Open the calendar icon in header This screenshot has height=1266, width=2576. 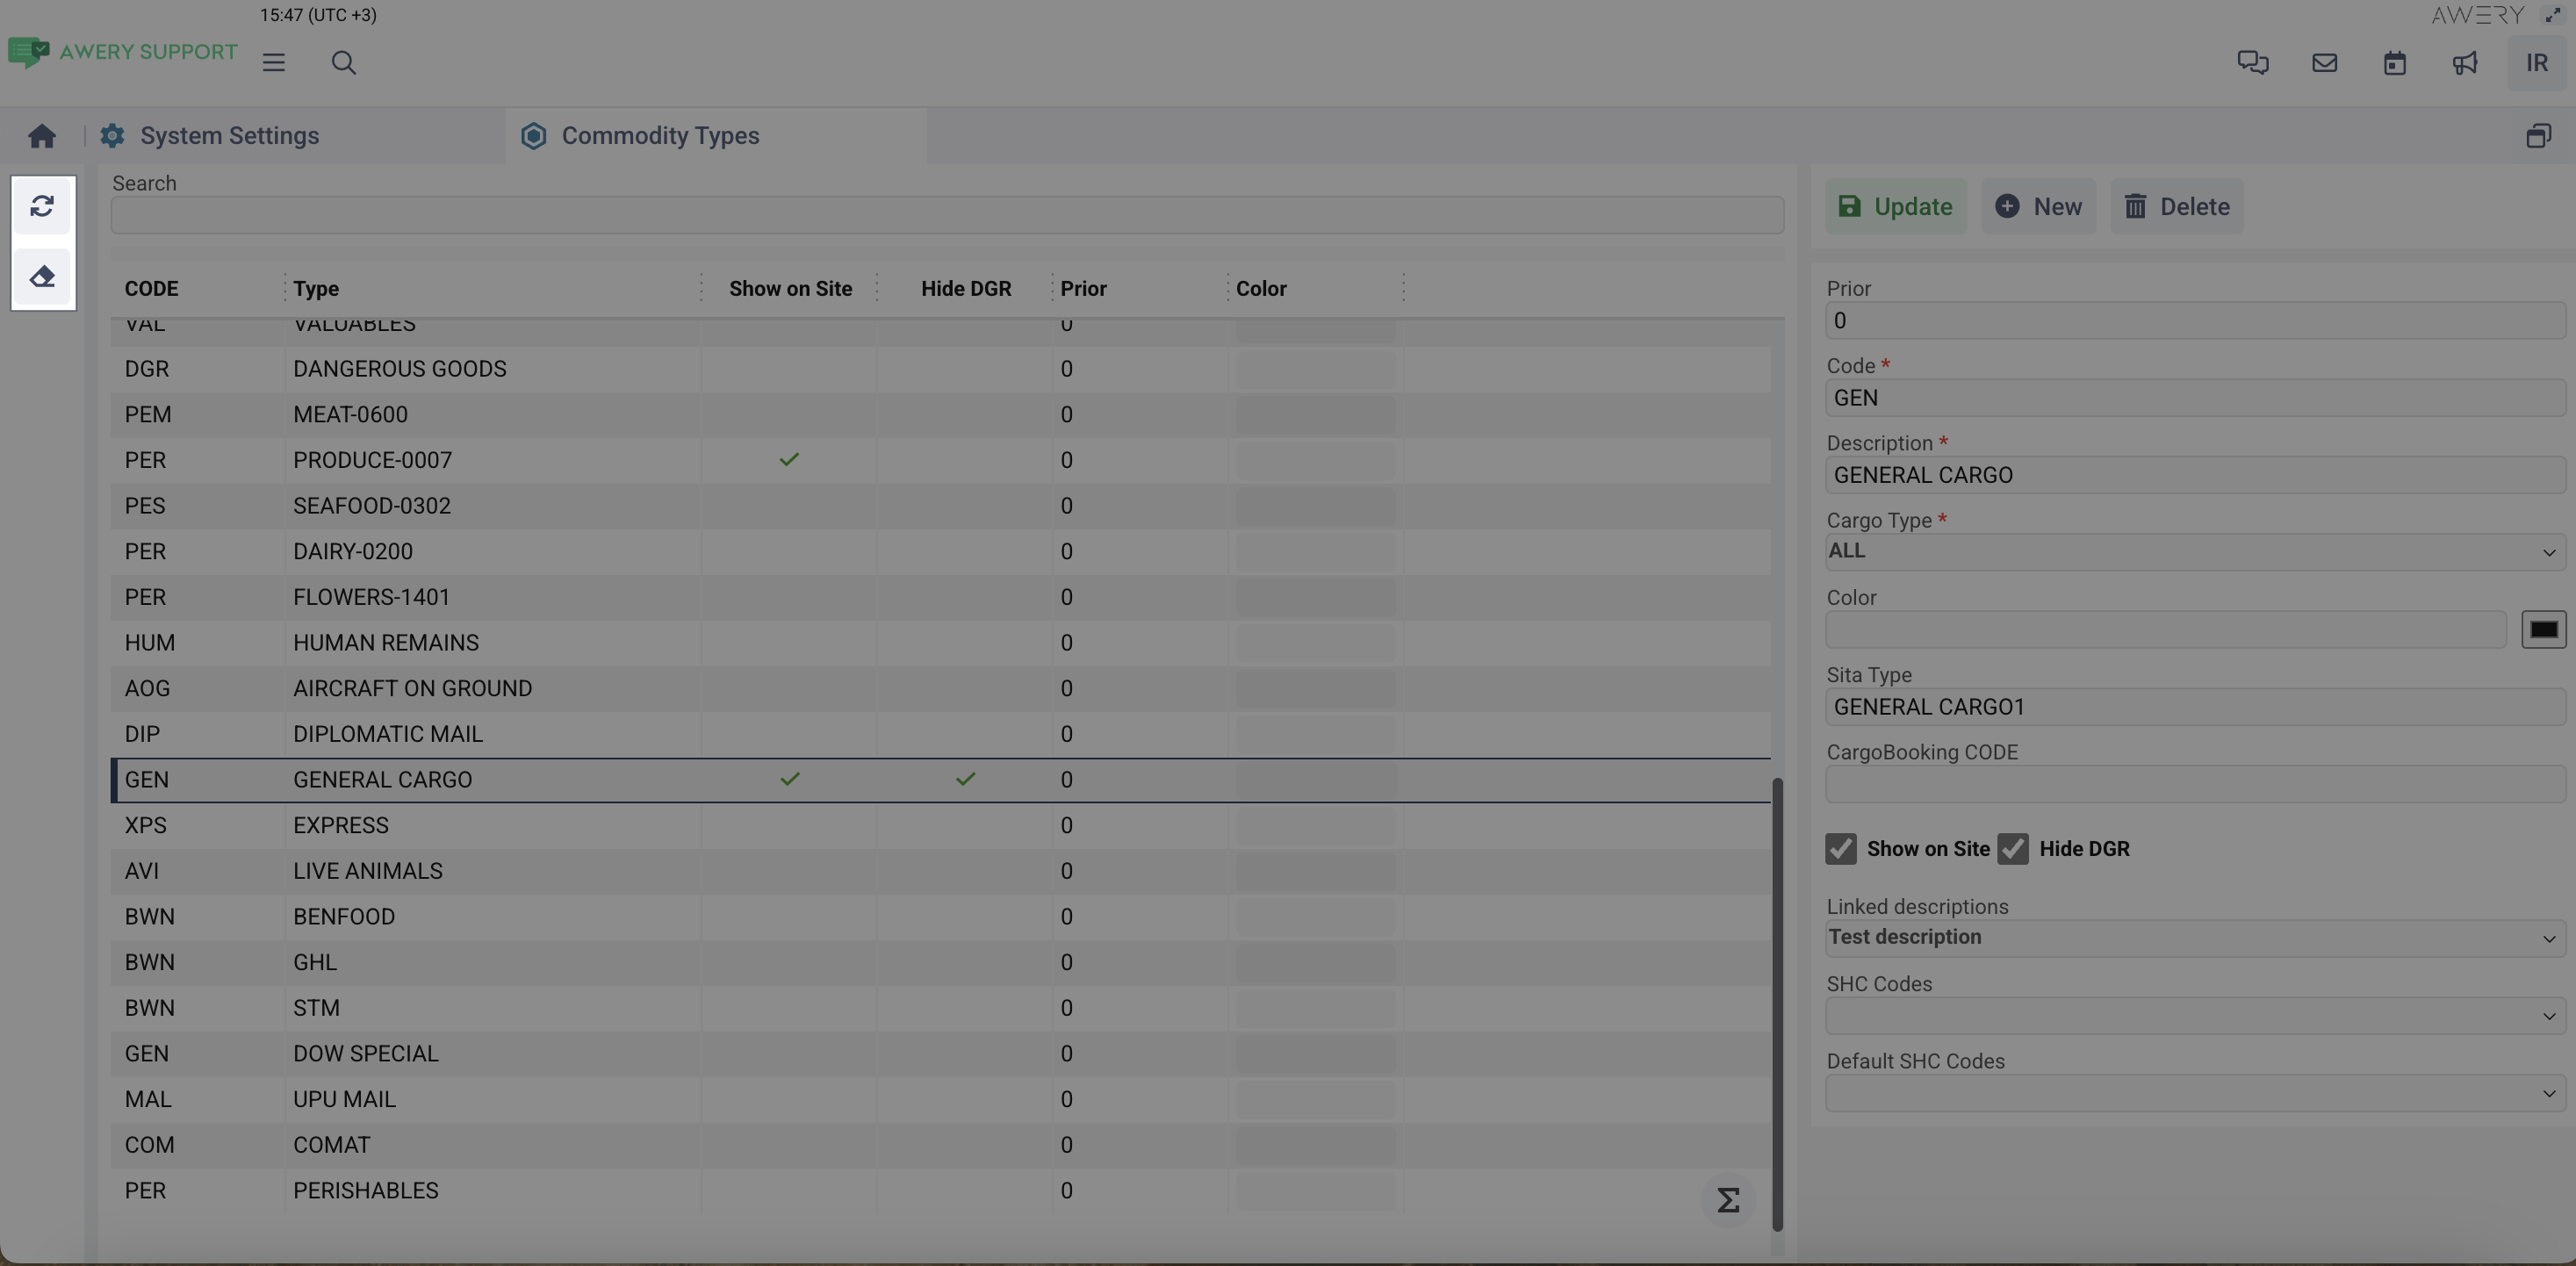coord(2394,63)
